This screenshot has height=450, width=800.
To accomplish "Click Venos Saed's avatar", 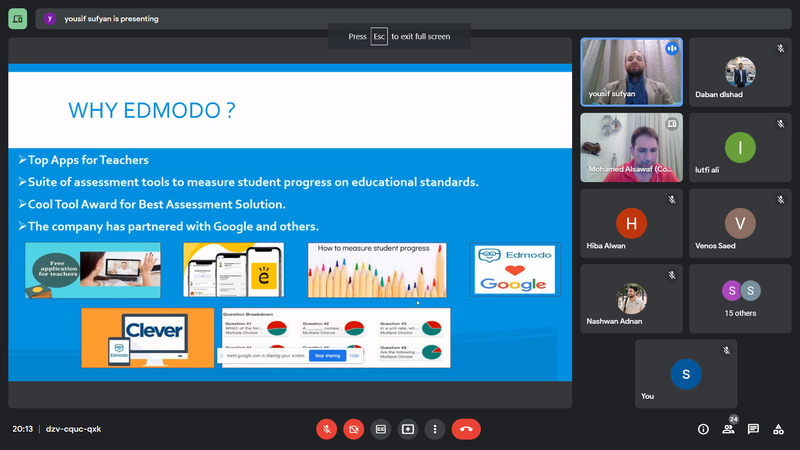I will pyautogui.click(x=740, y=223).
